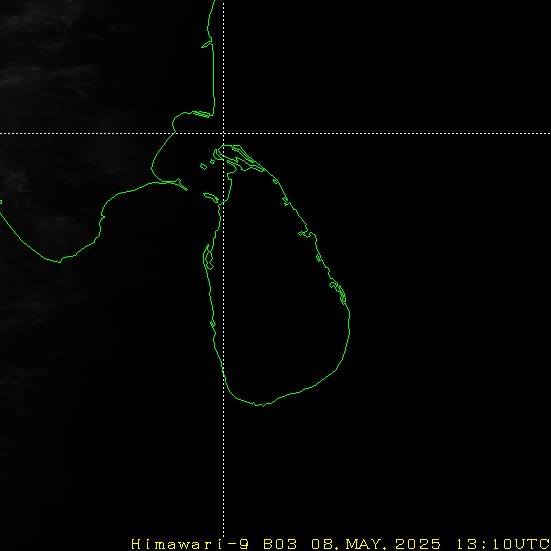Click the B03 band label in caption
The image size is (551, 551).
pos(280,544)
